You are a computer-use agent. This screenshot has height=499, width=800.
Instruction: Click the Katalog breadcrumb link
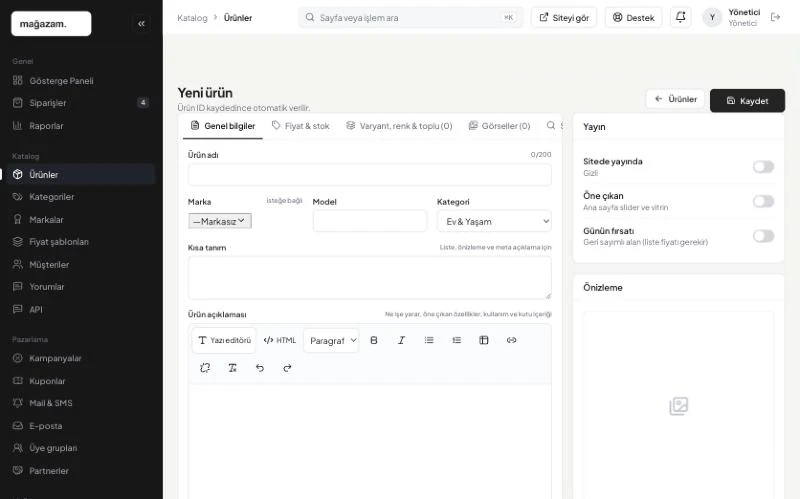pos(192,18)
